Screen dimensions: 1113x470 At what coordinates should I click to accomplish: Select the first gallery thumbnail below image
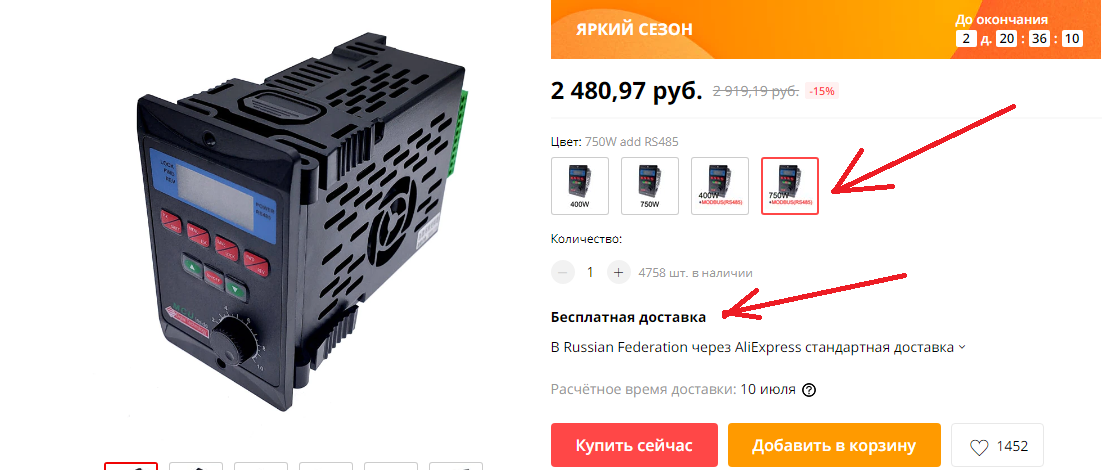[x=131, y=466]
